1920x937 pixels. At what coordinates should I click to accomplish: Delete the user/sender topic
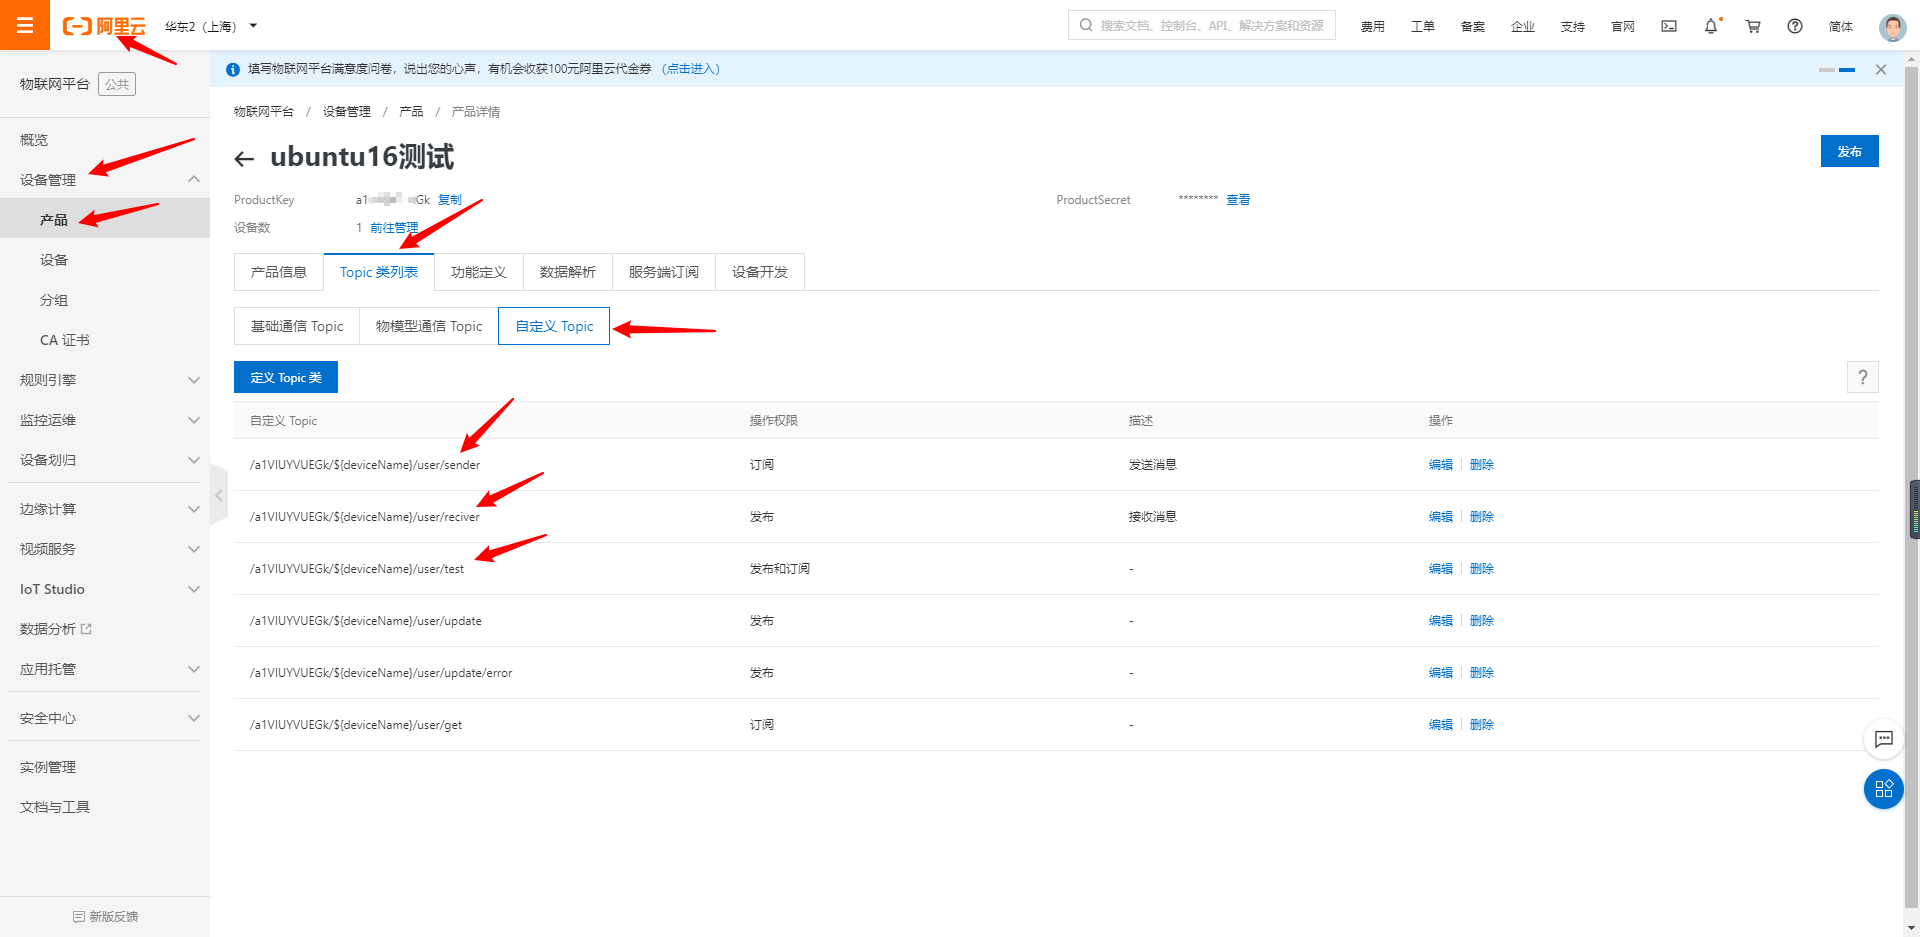pos(1482,465)
